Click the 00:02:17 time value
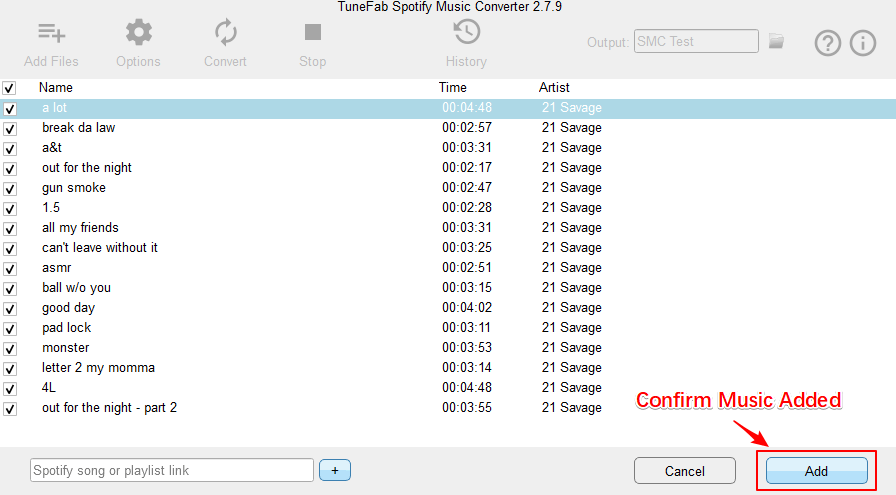 (467, 167)
